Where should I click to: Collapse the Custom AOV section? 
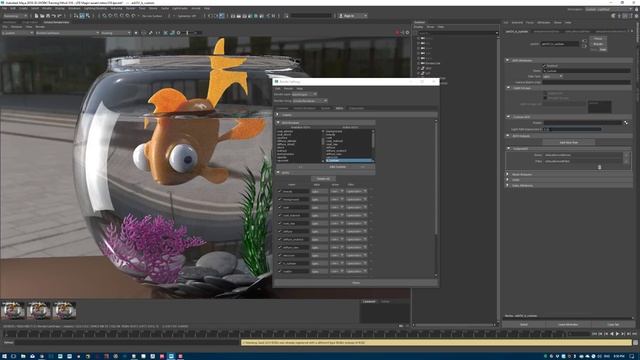[508, 117]
